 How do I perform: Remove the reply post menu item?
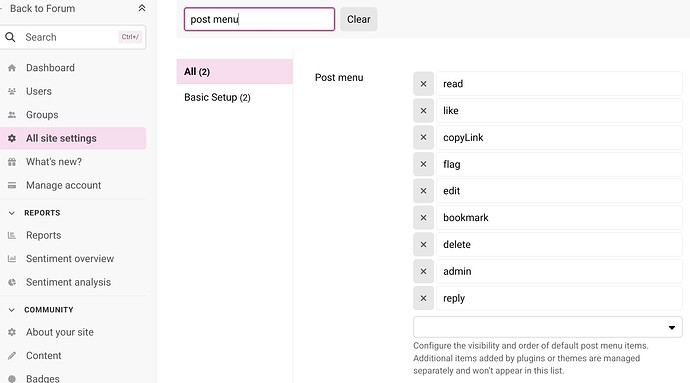click(423, 298)
